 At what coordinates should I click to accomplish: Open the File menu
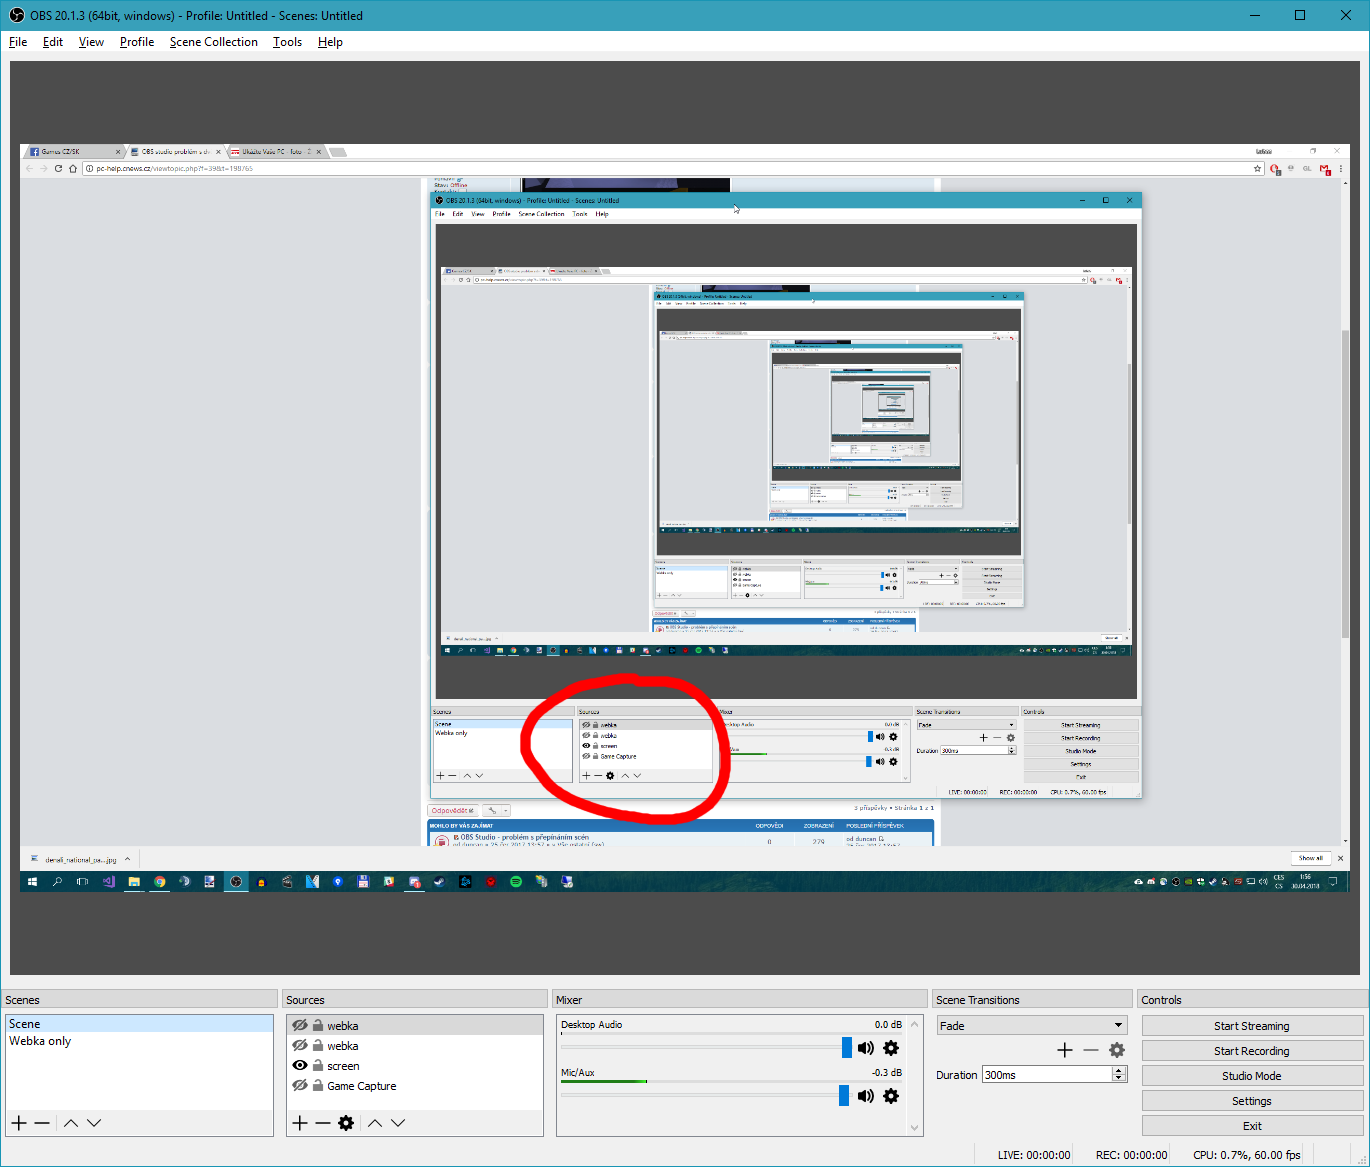tap(18, 42)
